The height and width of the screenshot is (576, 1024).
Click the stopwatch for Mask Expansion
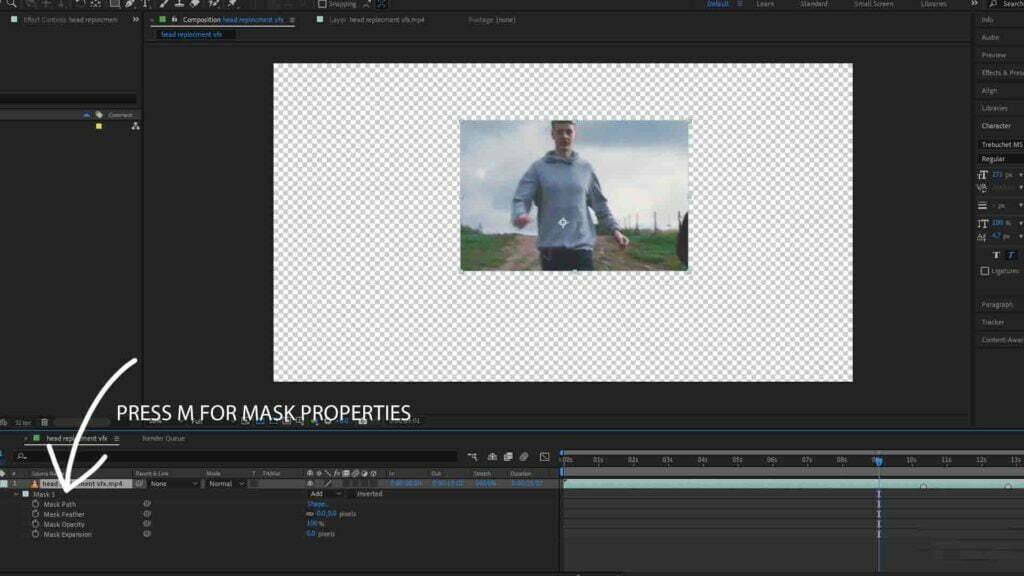point(35,534)
